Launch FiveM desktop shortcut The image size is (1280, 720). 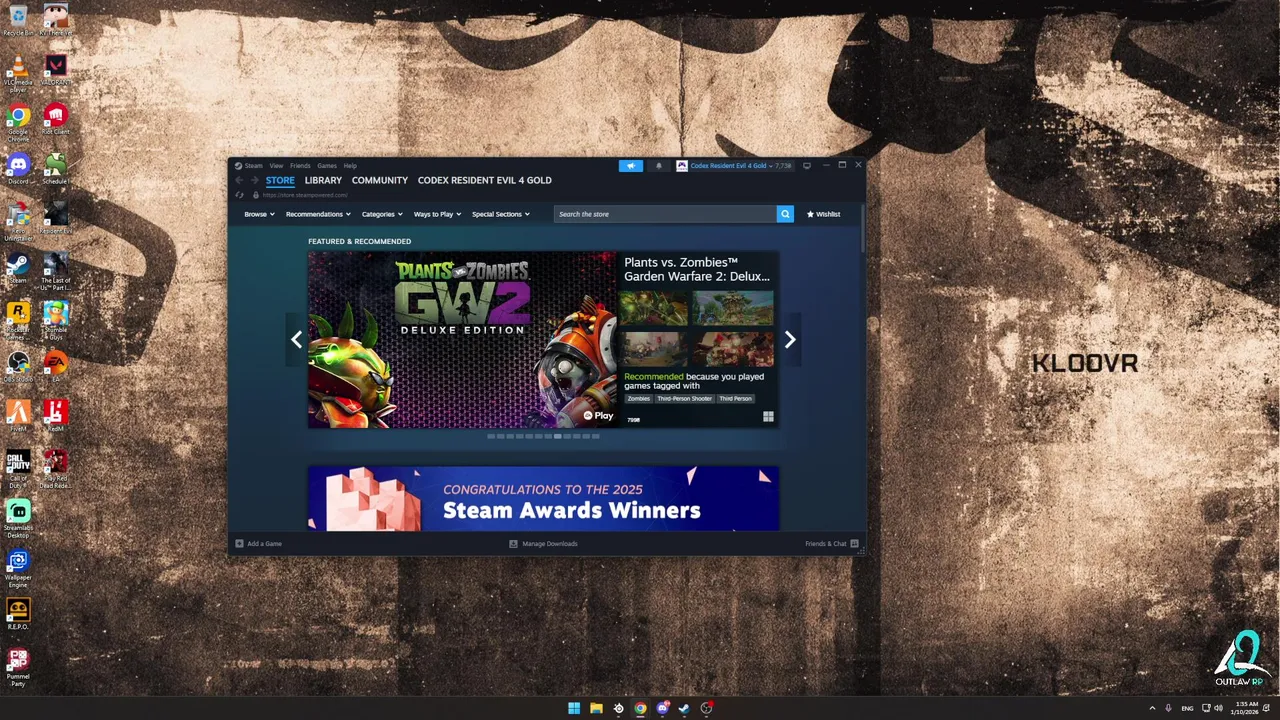click(18, 415)
